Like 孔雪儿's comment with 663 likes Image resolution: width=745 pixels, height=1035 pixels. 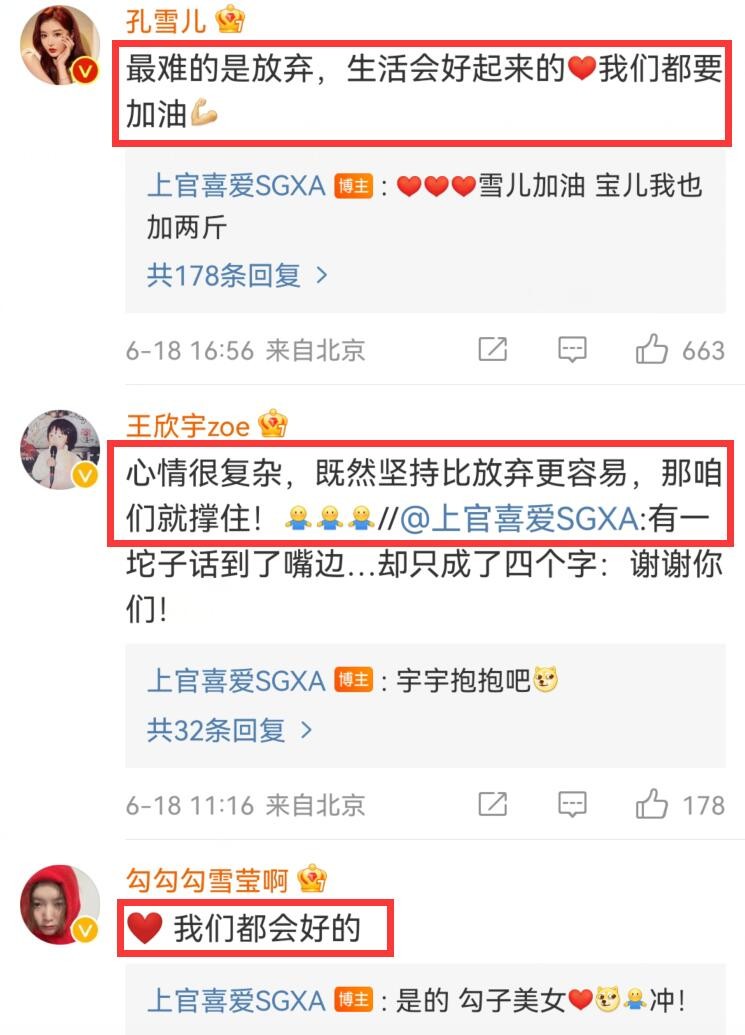tap(651, 349)
